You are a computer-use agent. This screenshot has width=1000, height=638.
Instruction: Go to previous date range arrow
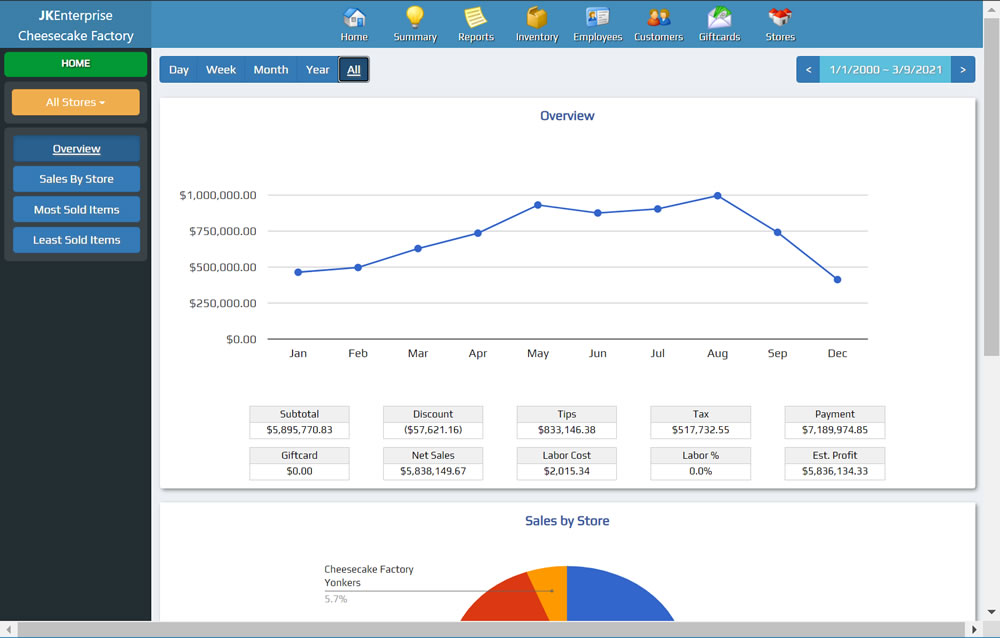(808, 70)
